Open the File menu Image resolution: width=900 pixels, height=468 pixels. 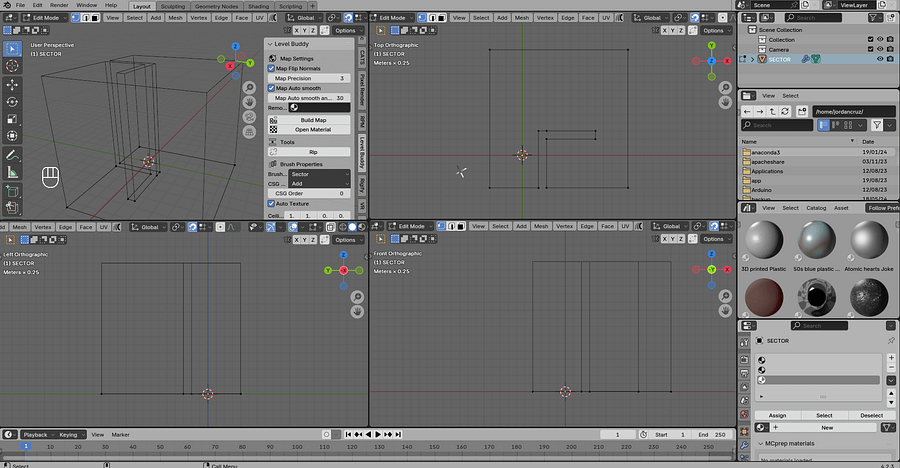pyautogui.click(x=20, y=5)
